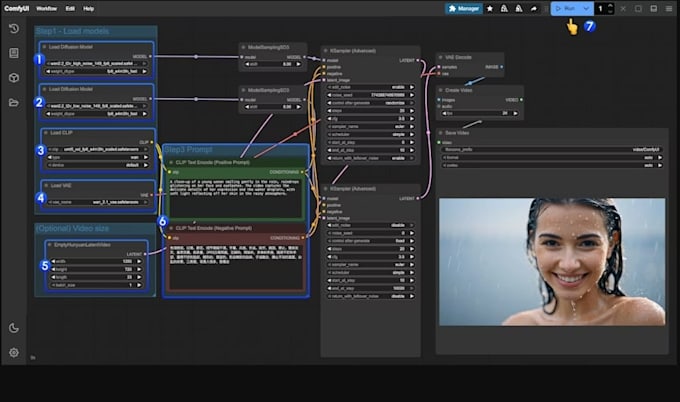Image resolution: width=680 pixels, height=402 pixels.
Task: Open the Help menu
Action: point(88,9)
